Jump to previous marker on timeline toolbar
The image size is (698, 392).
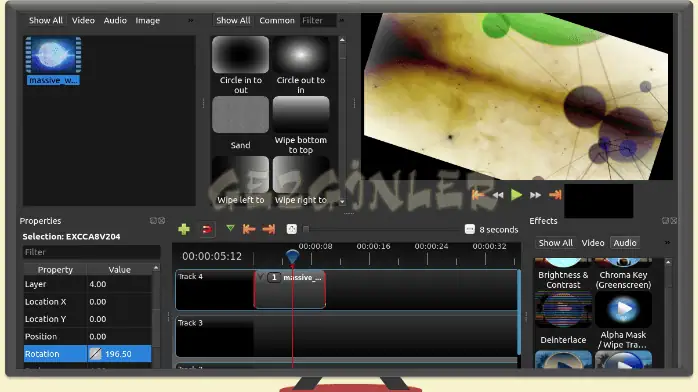249,229
